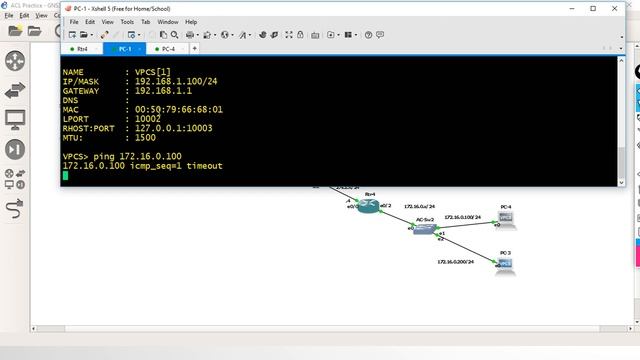Viewport: 640px width, 360px height.
Task: Open the Xshell View menu
Action: pos(108,22)
